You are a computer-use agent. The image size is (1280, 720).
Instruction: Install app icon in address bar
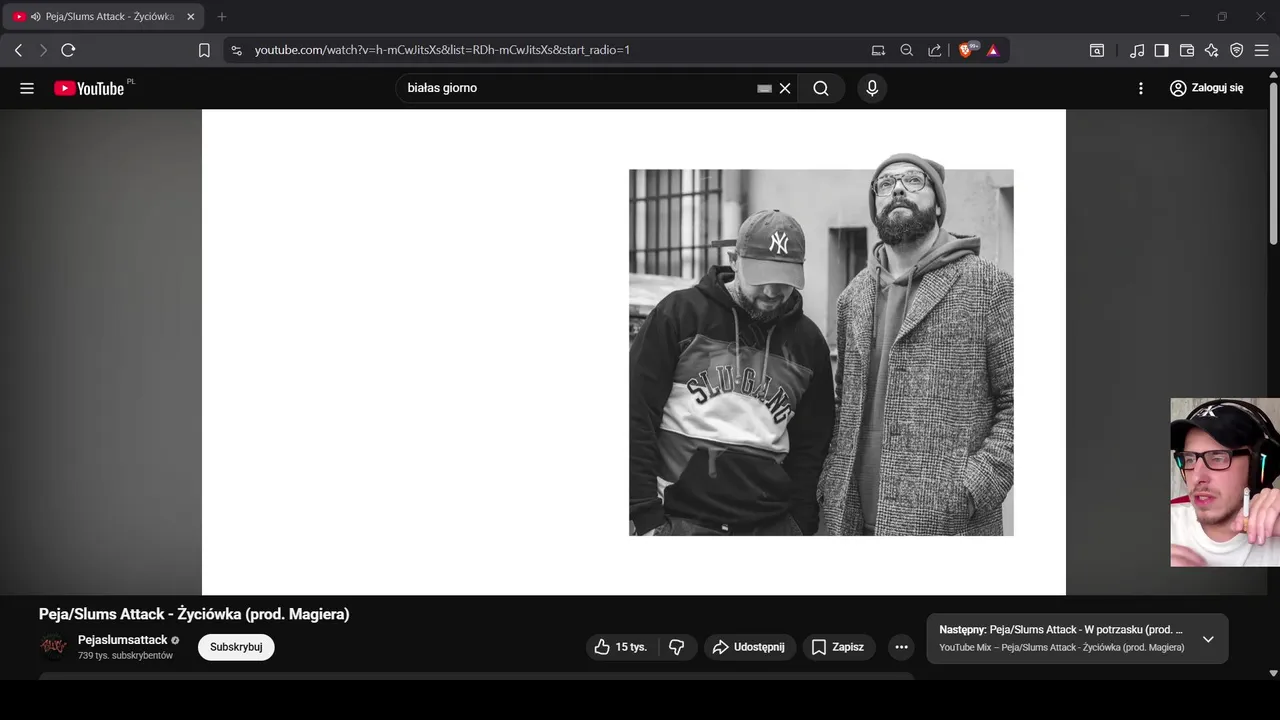pos(878,50)
